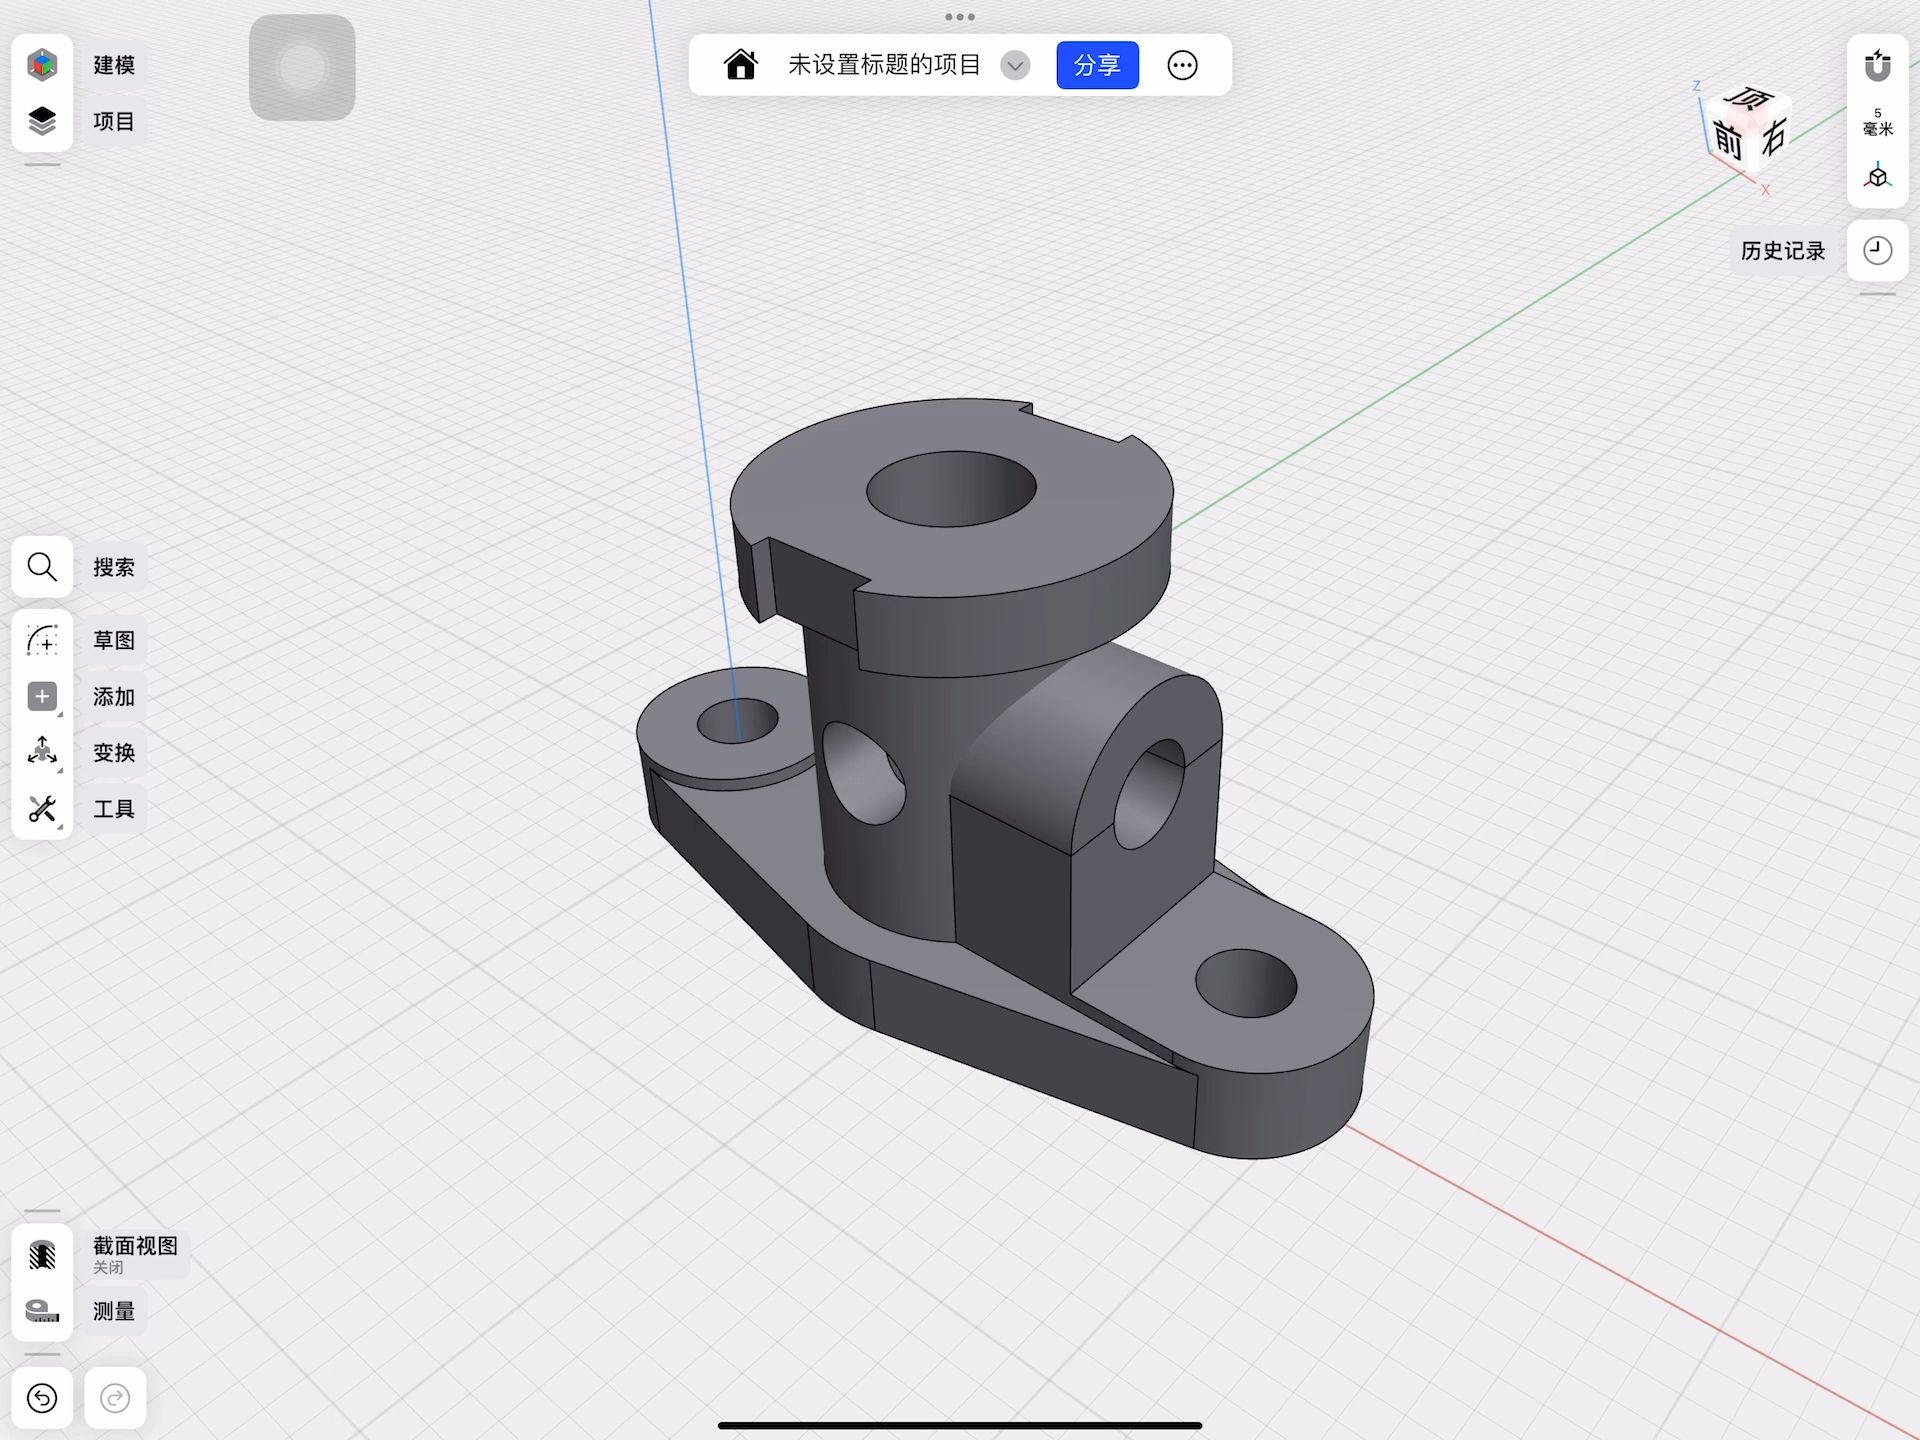1920x1440 pixels.
Task: Activate the 搜索 magnifier icon
Action: click(42, 566)
